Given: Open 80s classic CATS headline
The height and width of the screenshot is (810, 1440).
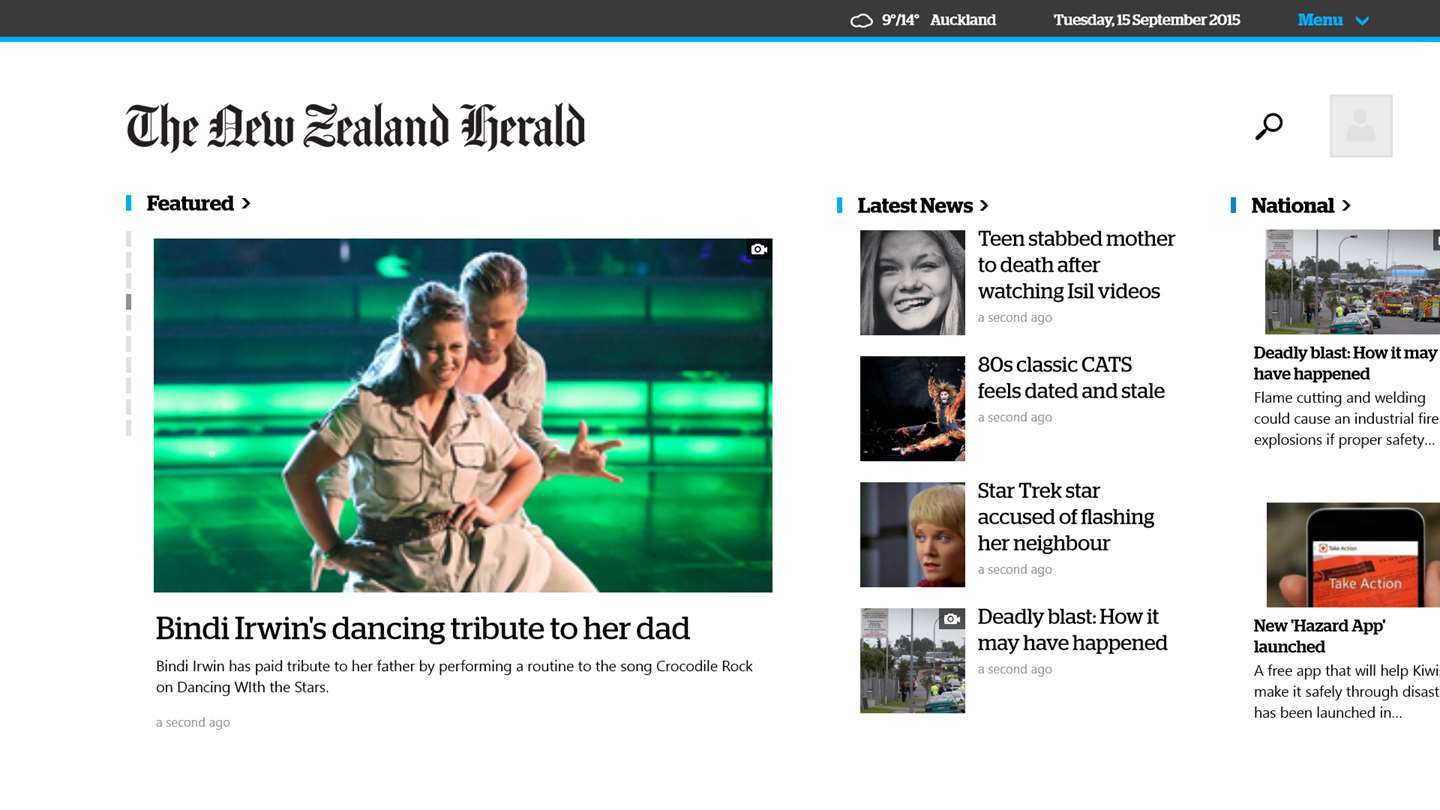Looking at the screenshot, I should click(x=1071, y=378).
